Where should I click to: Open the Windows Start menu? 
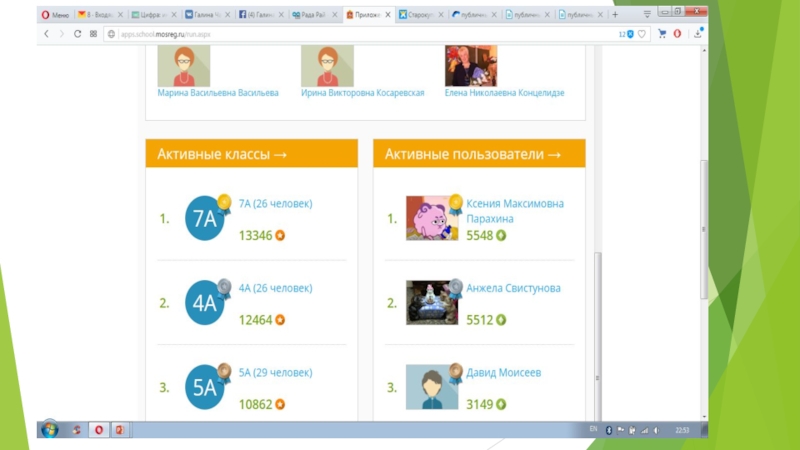(50, 430)
